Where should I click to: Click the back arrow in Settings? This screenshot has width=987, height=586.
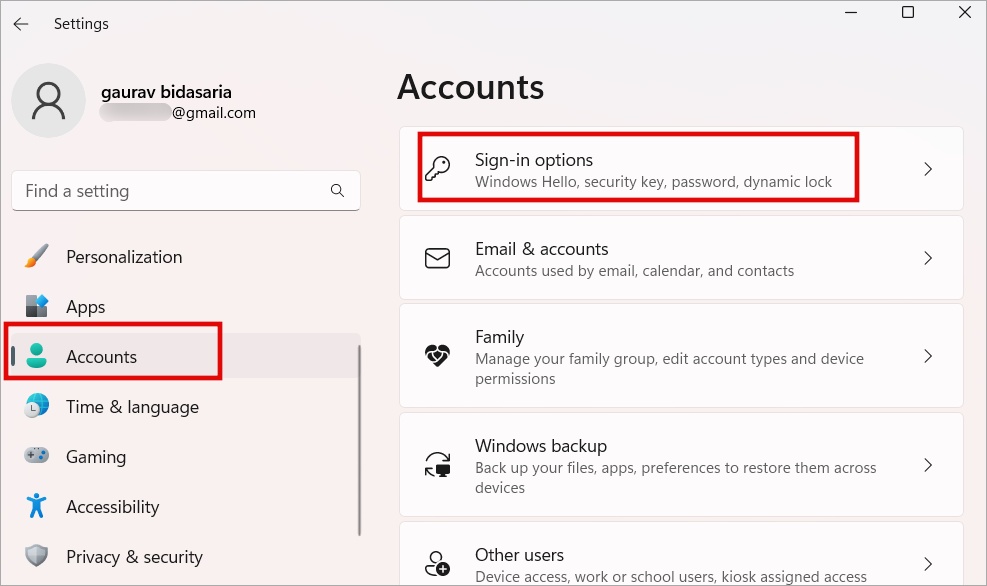pyautogui.click(x=21, y=24)
